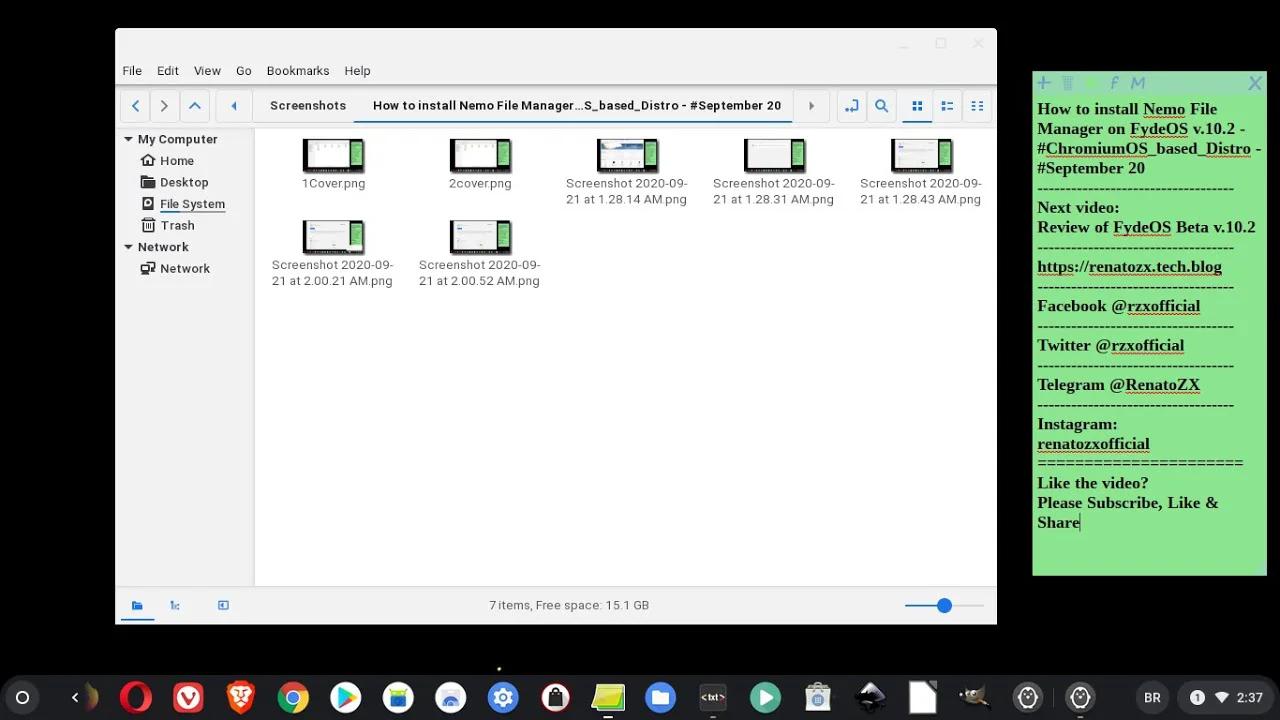Open the Bookmarks menu
Viewport: 1280px width, 720px height.
[298, 71]
